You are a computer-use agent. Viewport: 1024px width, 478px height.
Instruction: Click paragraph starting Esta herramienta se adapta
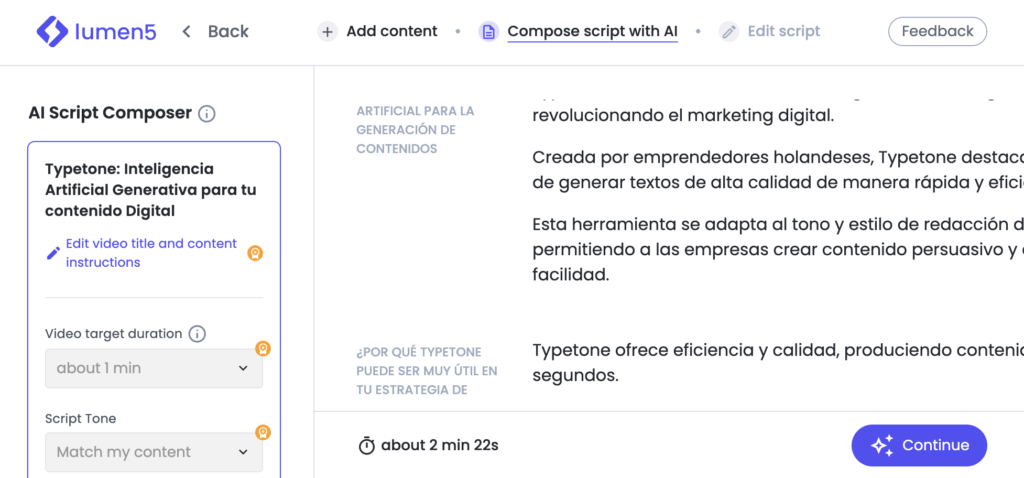tap(778, 249)
